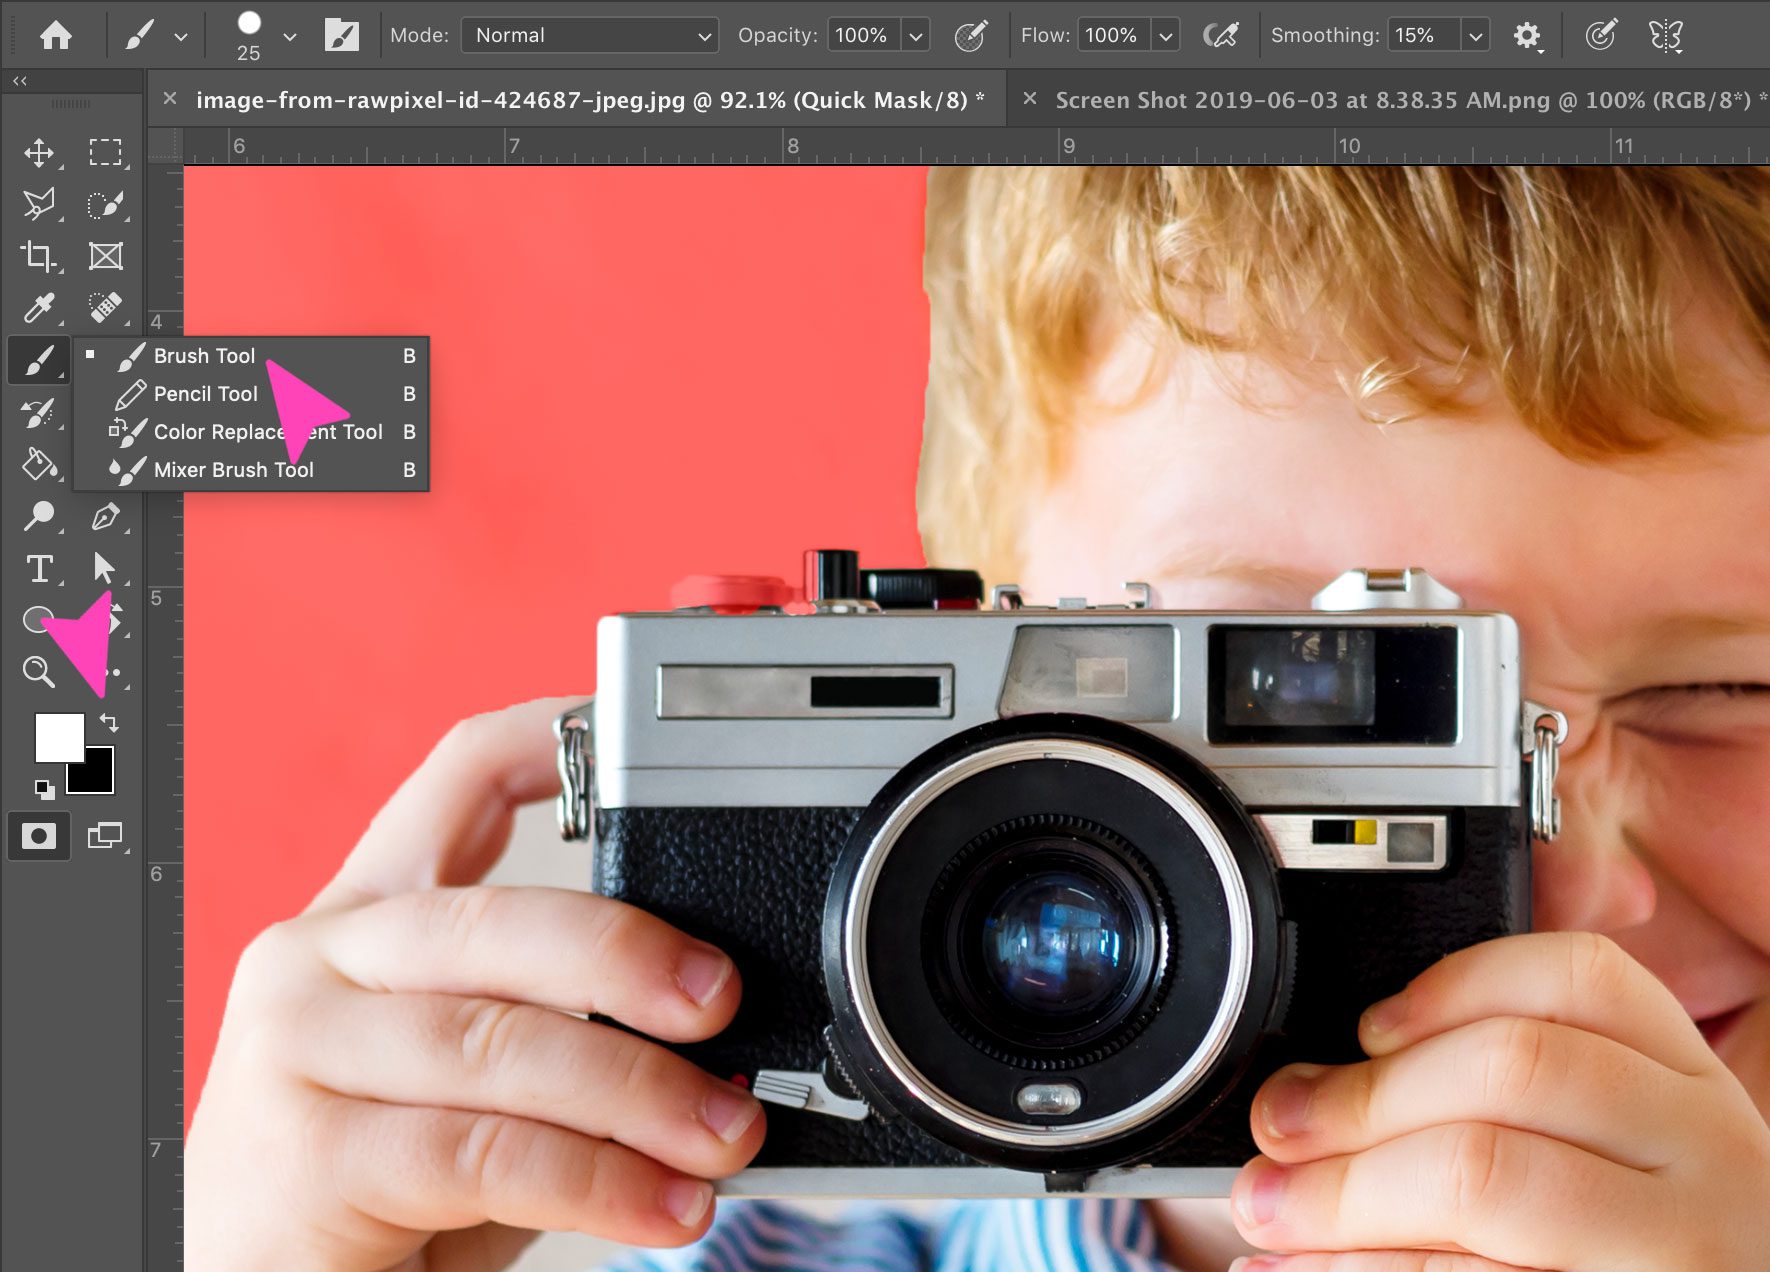
Task: Open the brush settings gear
Action: point(1525,35)
